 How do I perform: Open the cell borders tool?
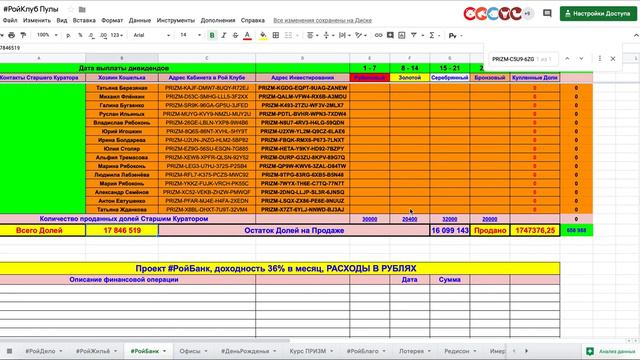point(276,36)
